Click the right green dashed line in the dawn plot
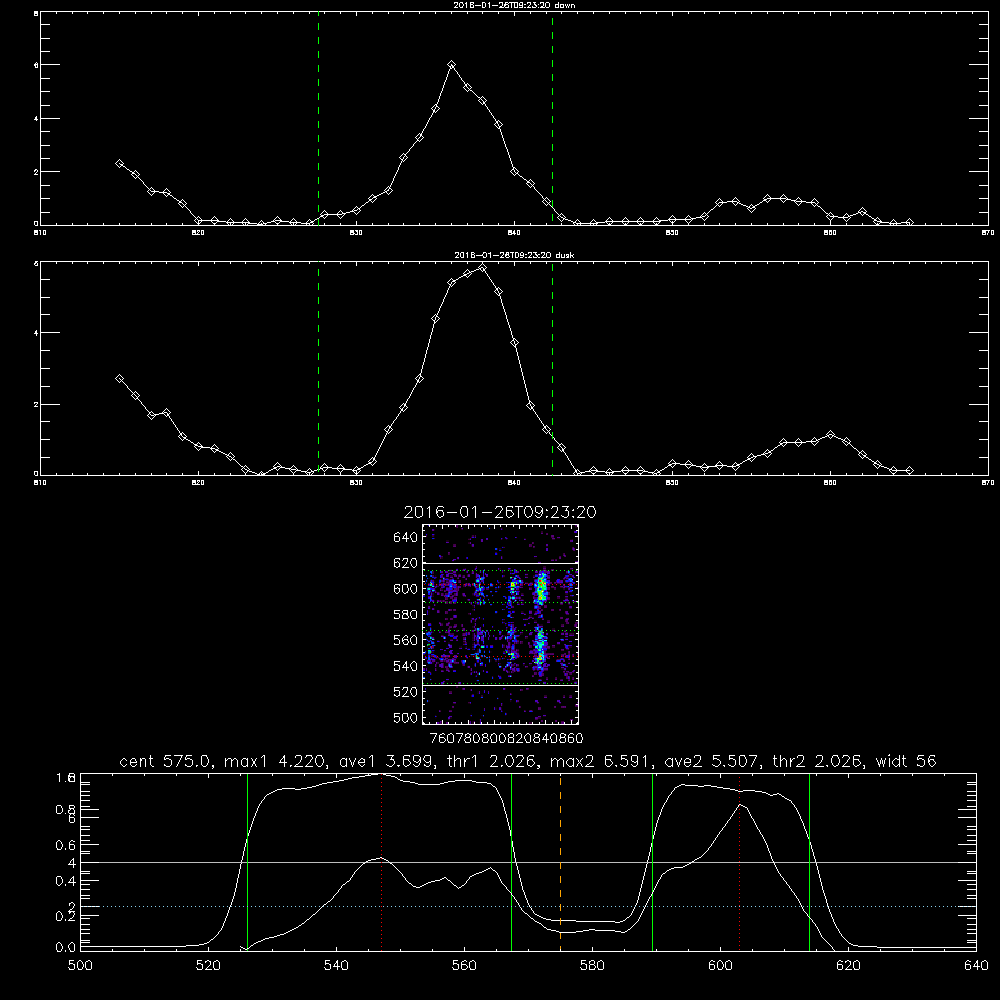 click(552, 118)
